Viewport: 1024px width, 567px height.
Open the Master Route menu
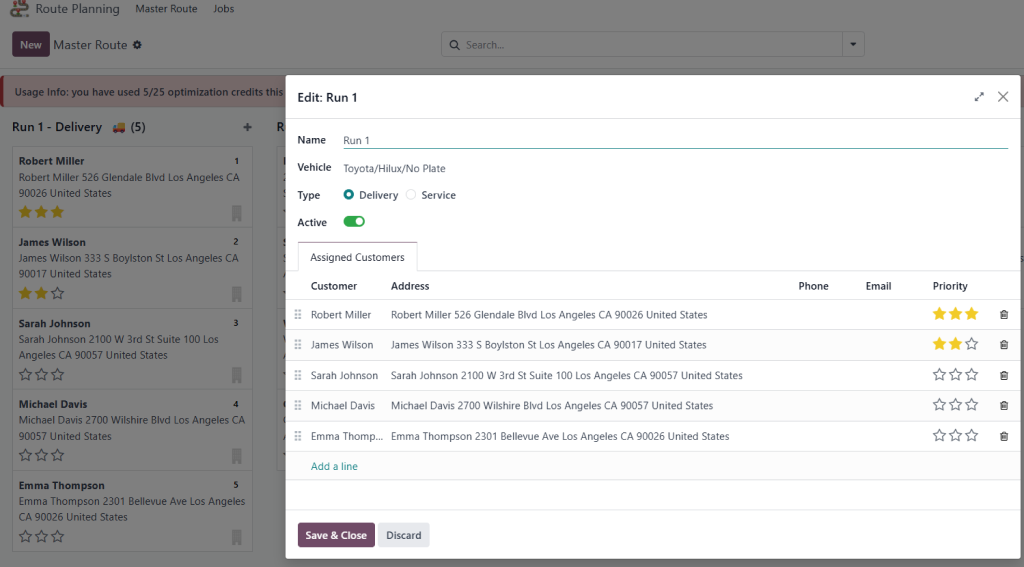[x=166, y=9]
